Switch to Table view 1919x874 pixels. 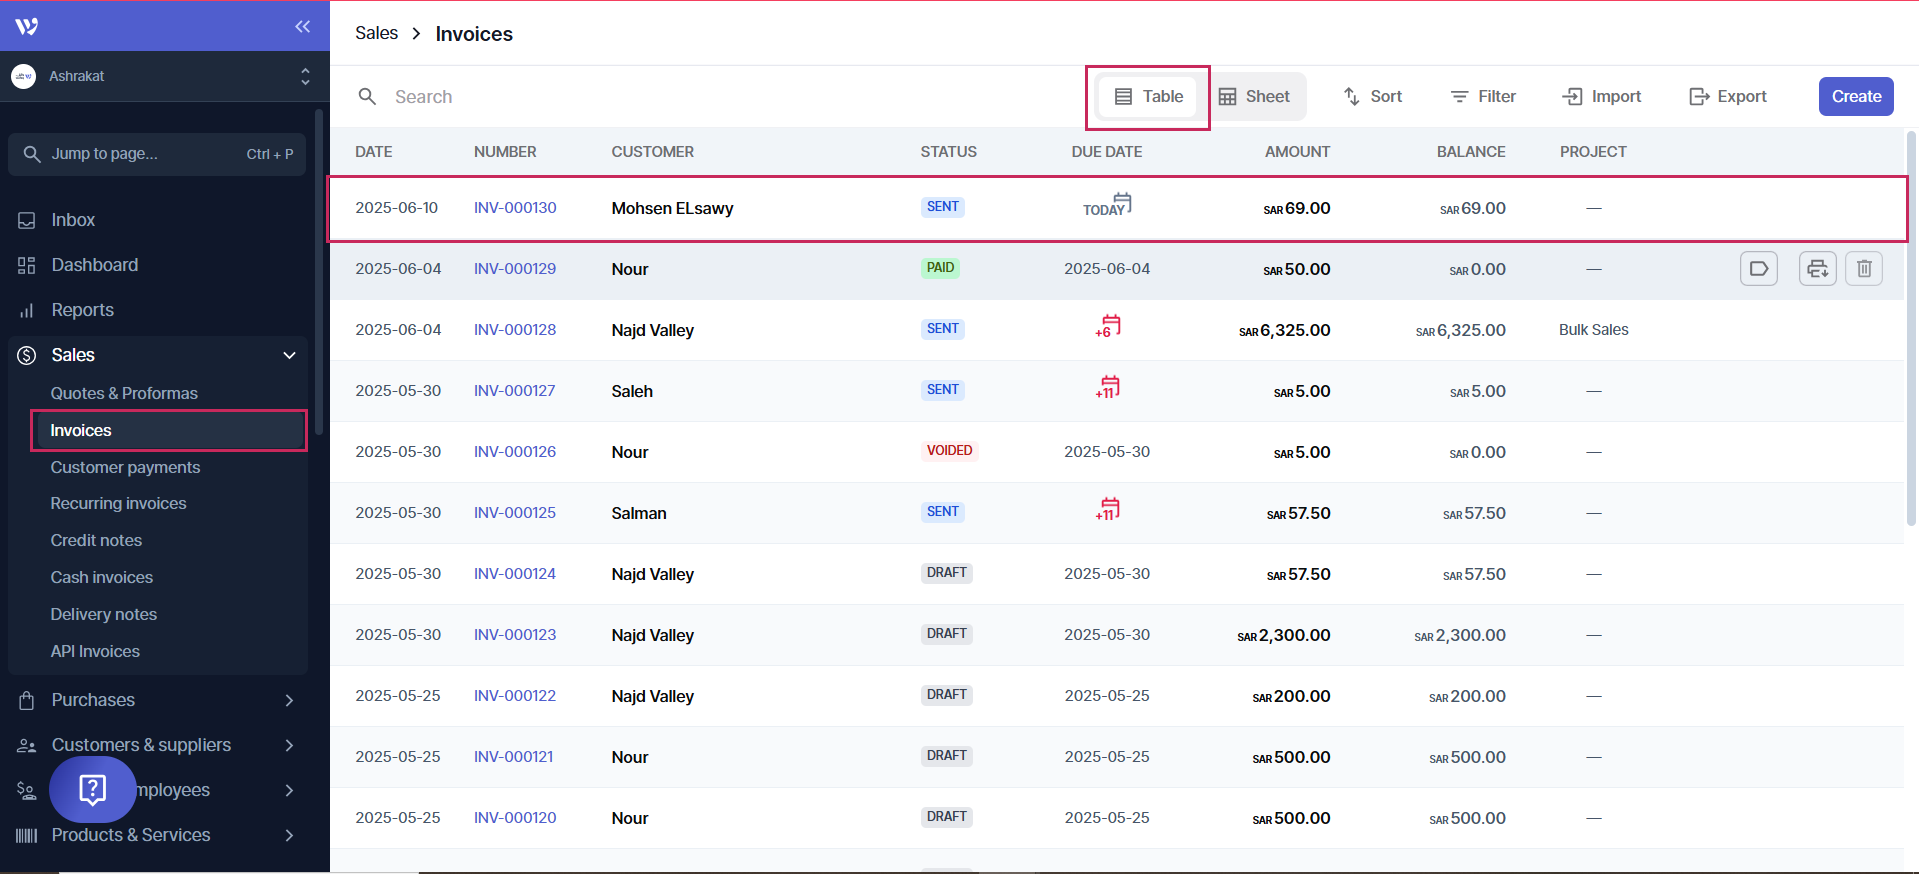[x=1148, y=97]
